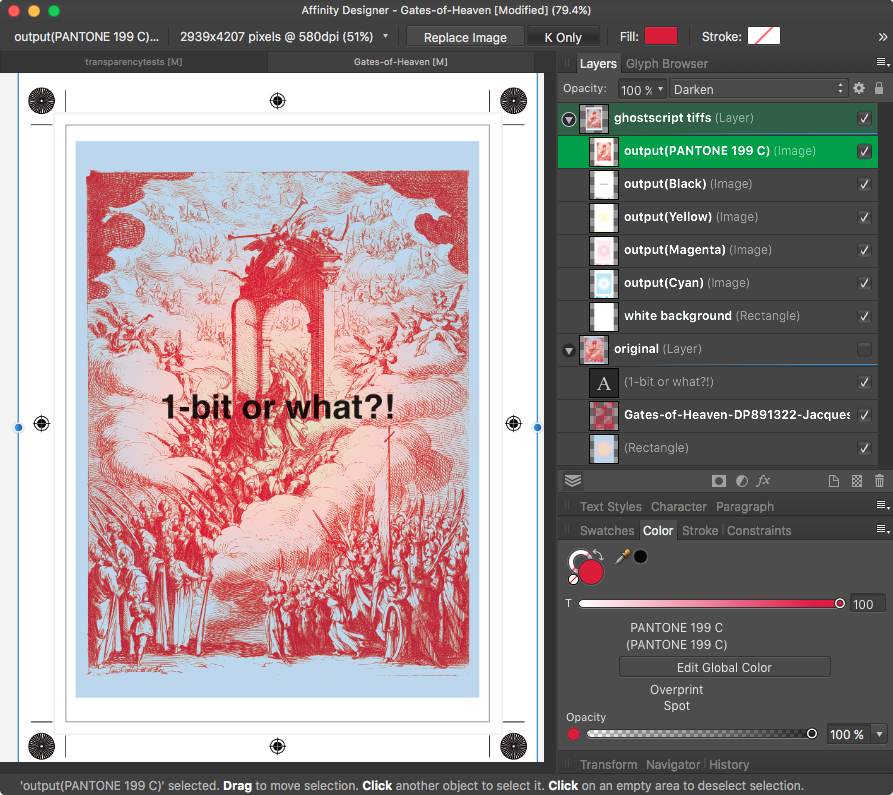Open the Layers panel options menu
The image size is (893, 795).
click(x=882, y=63)
